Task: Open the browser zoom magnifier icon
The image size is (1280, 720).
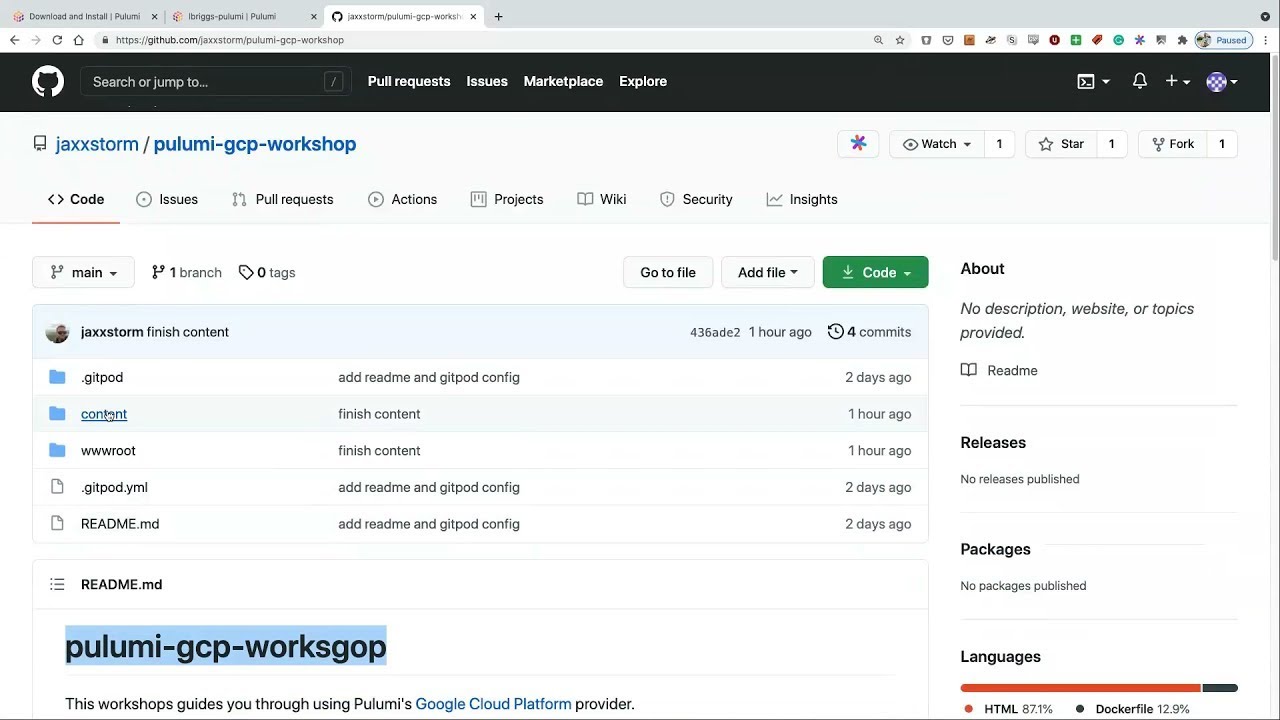Action: (878, 40)
